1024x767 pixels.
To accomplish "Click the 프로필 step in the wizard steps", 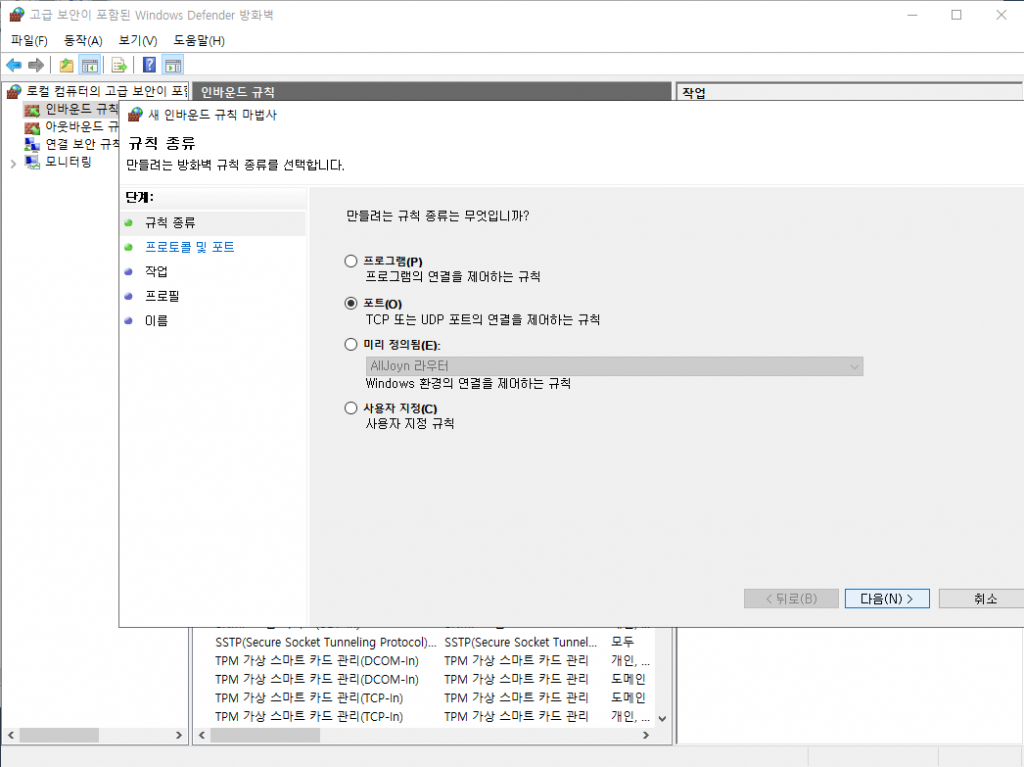I will (x=162, y=296).
